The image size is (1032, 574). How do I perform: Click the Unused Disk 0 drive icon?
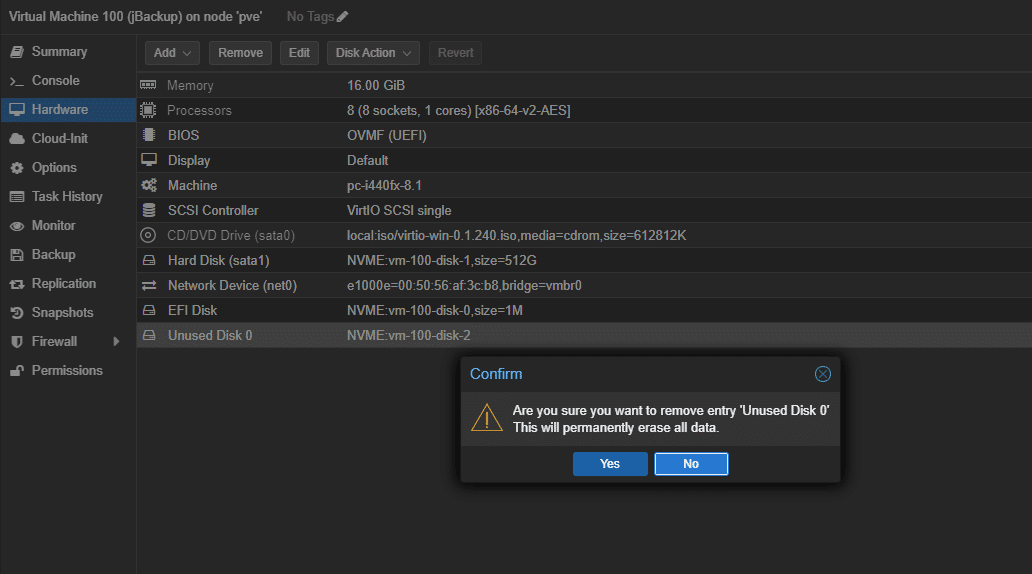coord(149,335)
